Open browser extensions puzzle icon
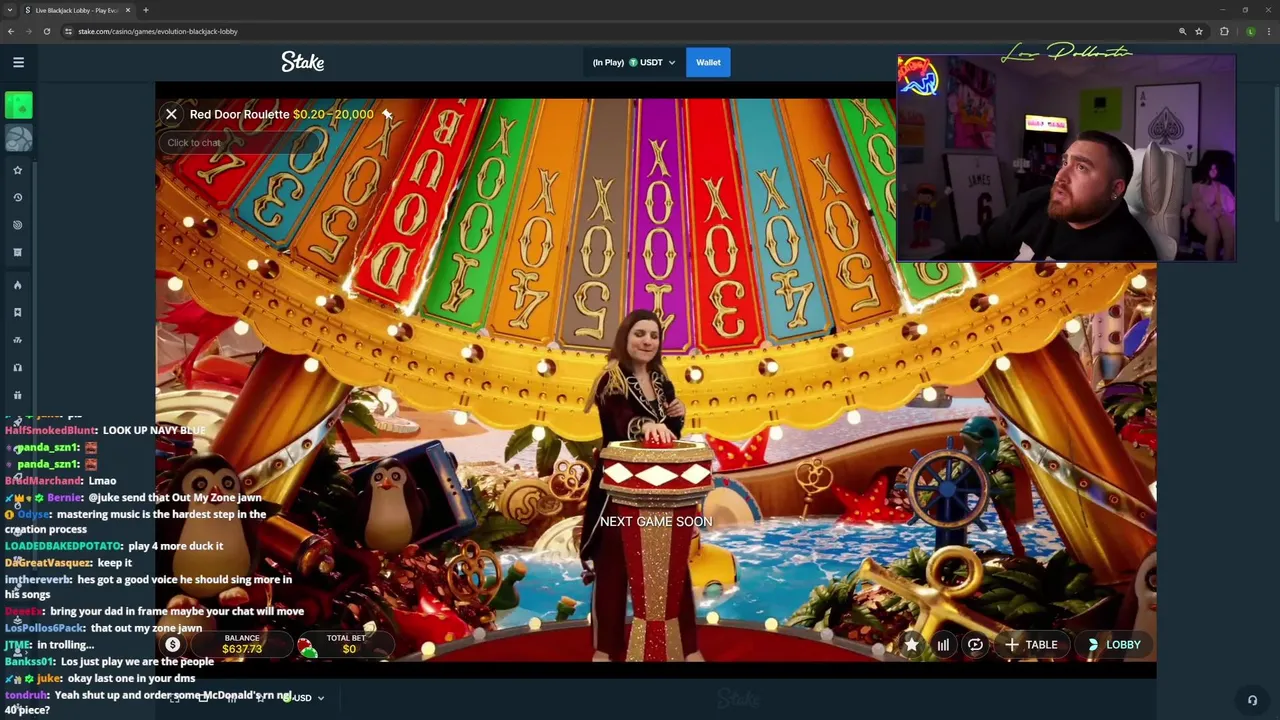The image size is (1280, 720). 1224,31
